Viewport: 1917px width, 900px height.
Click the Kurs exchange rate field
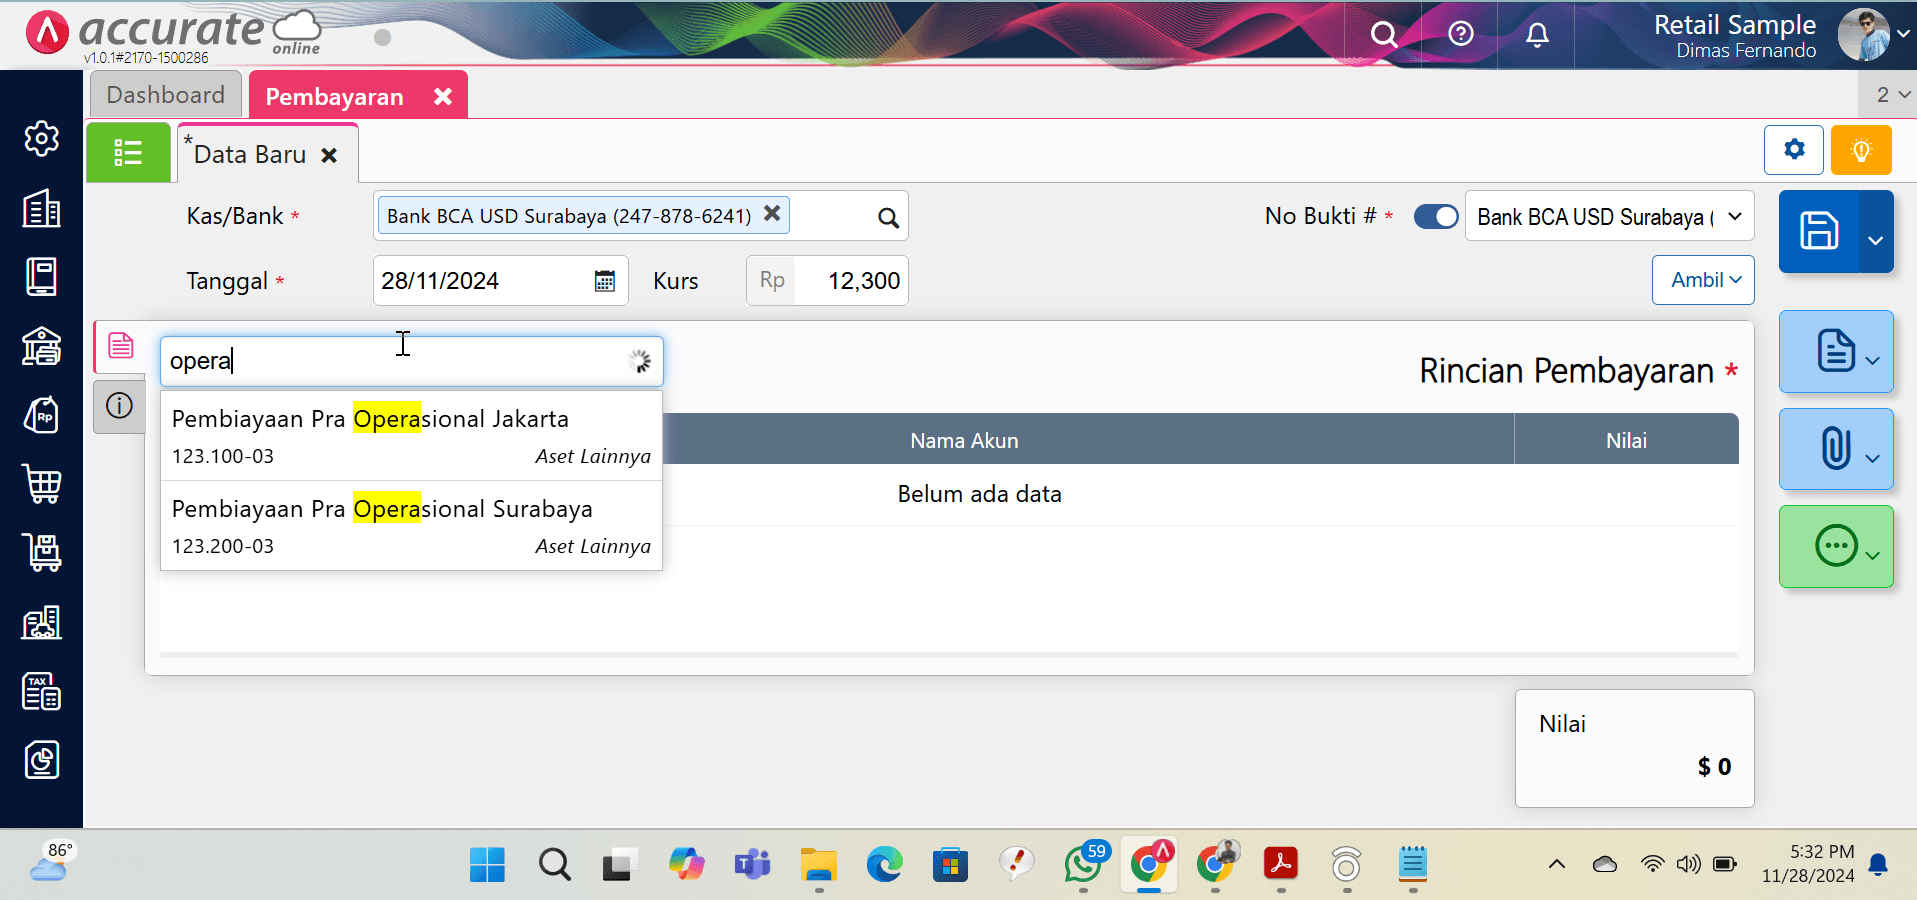pos(850,281)
